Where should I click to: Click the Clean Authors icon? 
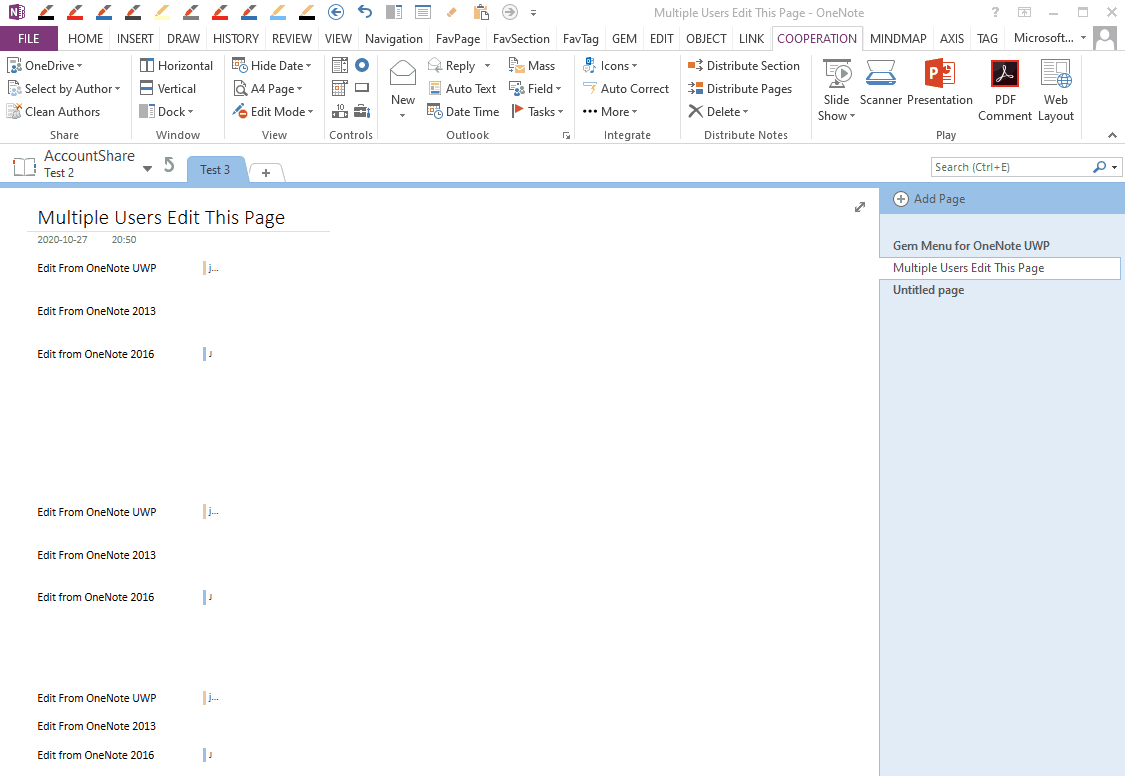(x=14, y=112)
